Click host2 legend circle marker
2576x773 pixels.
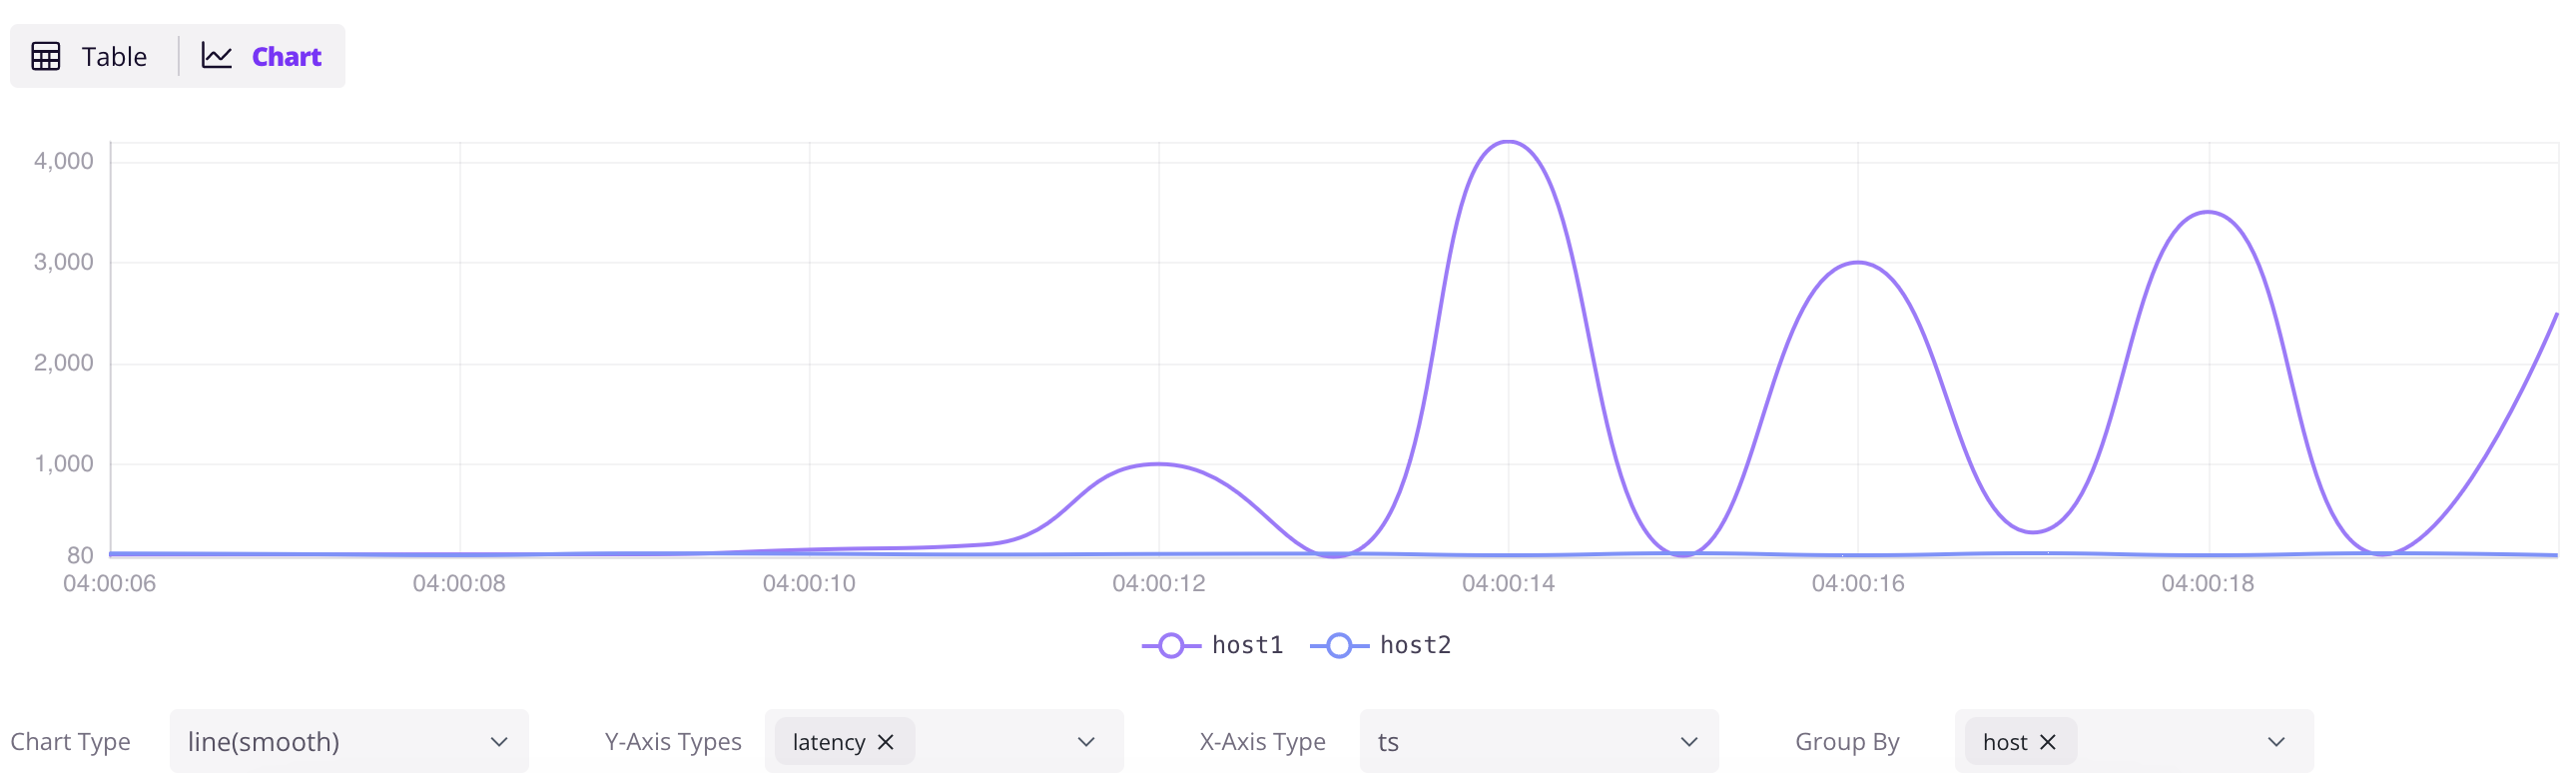click(x=1339, y=646)
